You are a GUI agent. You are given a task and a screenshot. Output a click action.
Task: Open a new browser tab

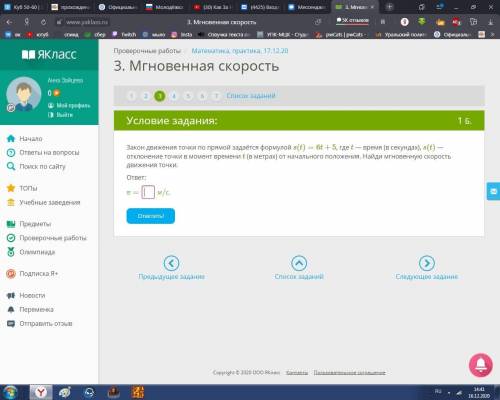(389, 7)
